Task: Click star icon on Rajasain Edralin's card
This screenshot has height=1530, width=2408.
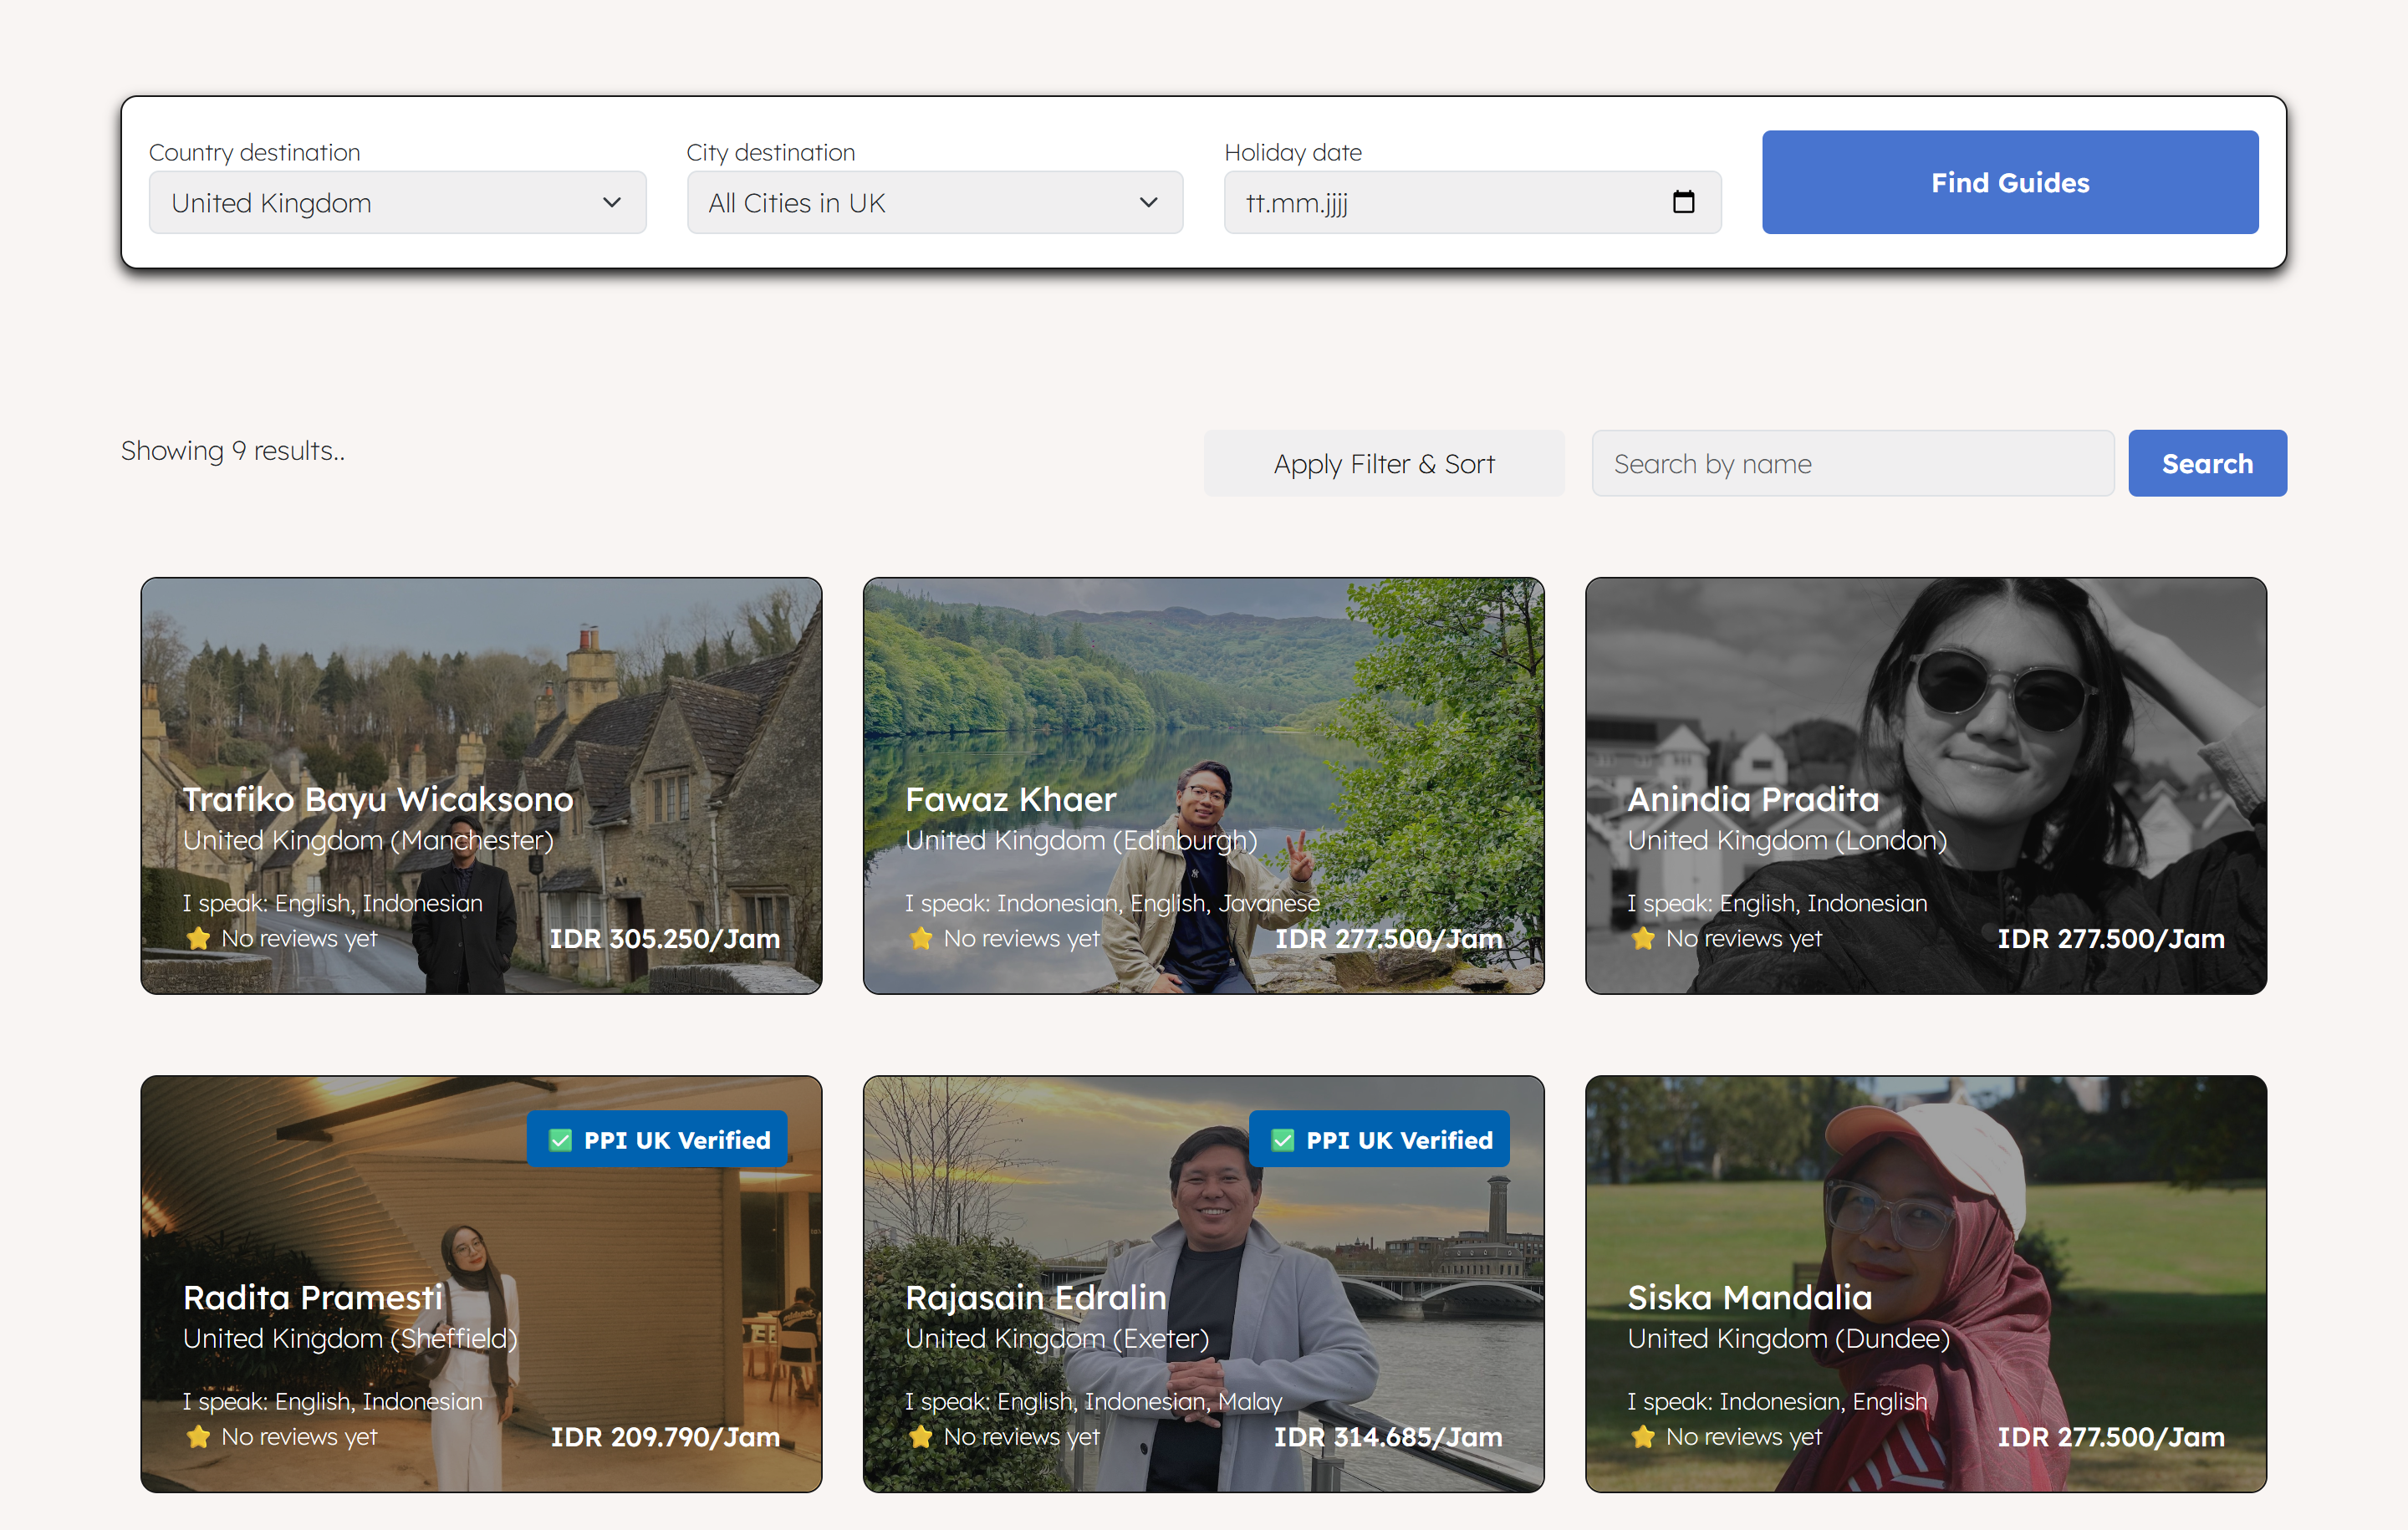Action: click(920, 1437)
